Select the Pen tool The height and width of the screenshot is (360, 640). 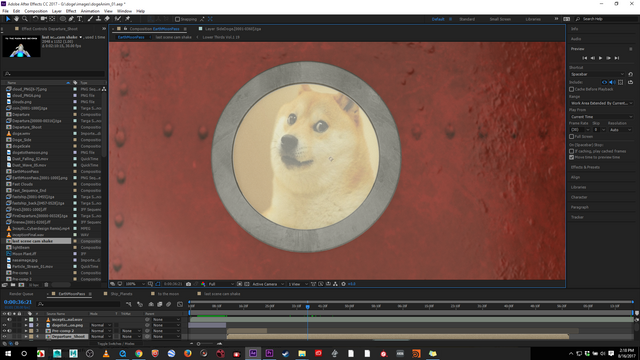[x=71, y=19]
